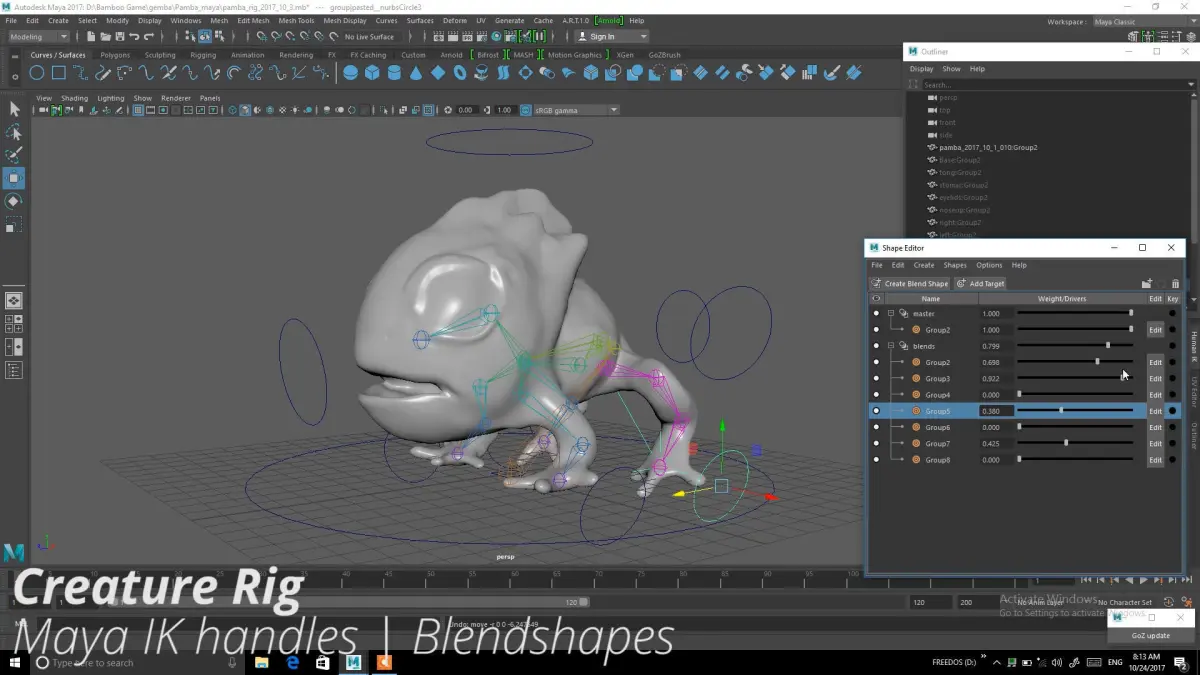
Task: Switch to the Rigging shelf tab
Action: click(x=203, y=55)
